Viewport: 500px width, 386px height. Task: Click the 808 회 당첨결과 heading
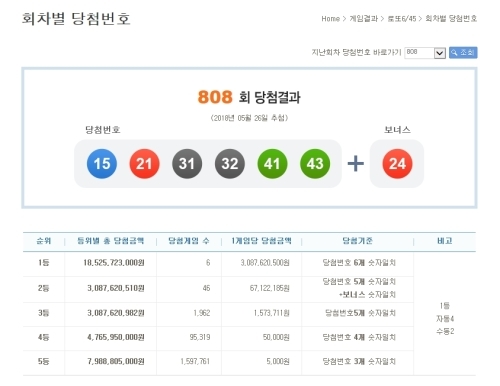249,97
